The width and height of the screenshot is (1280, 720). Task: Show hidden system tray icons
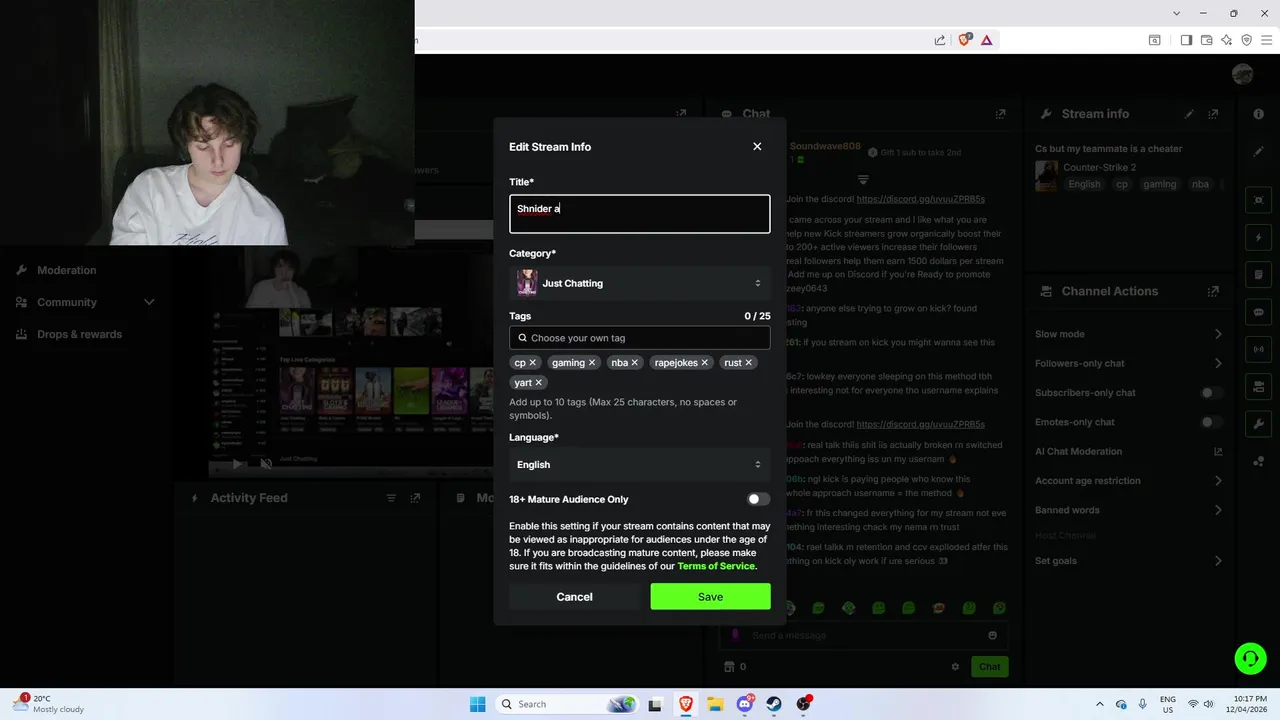coord(1100,704)
